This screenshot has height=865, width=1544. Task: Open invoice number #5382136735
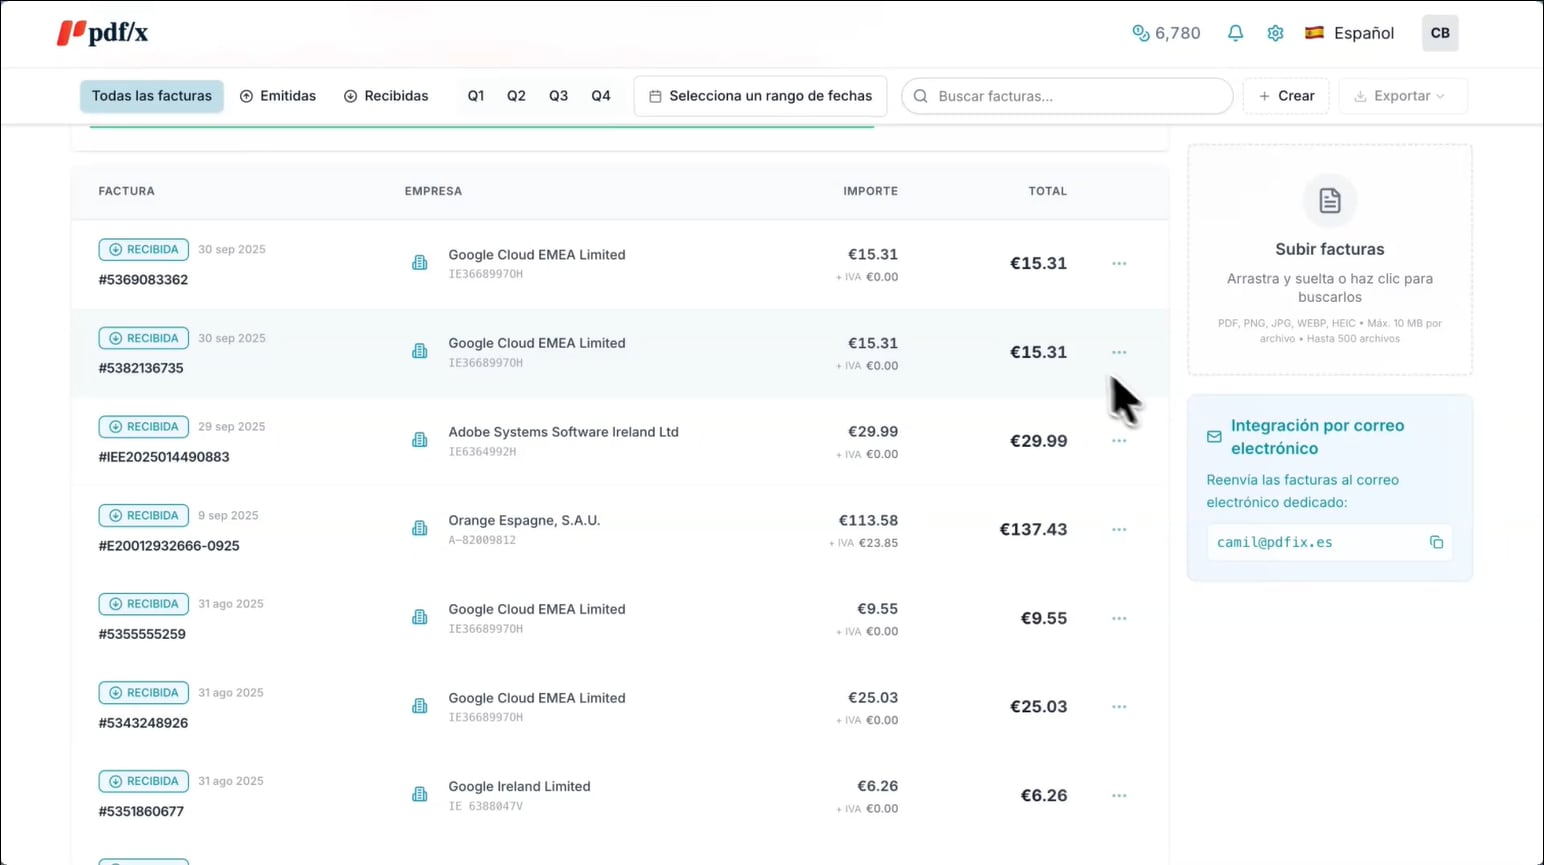coord(141,368)
